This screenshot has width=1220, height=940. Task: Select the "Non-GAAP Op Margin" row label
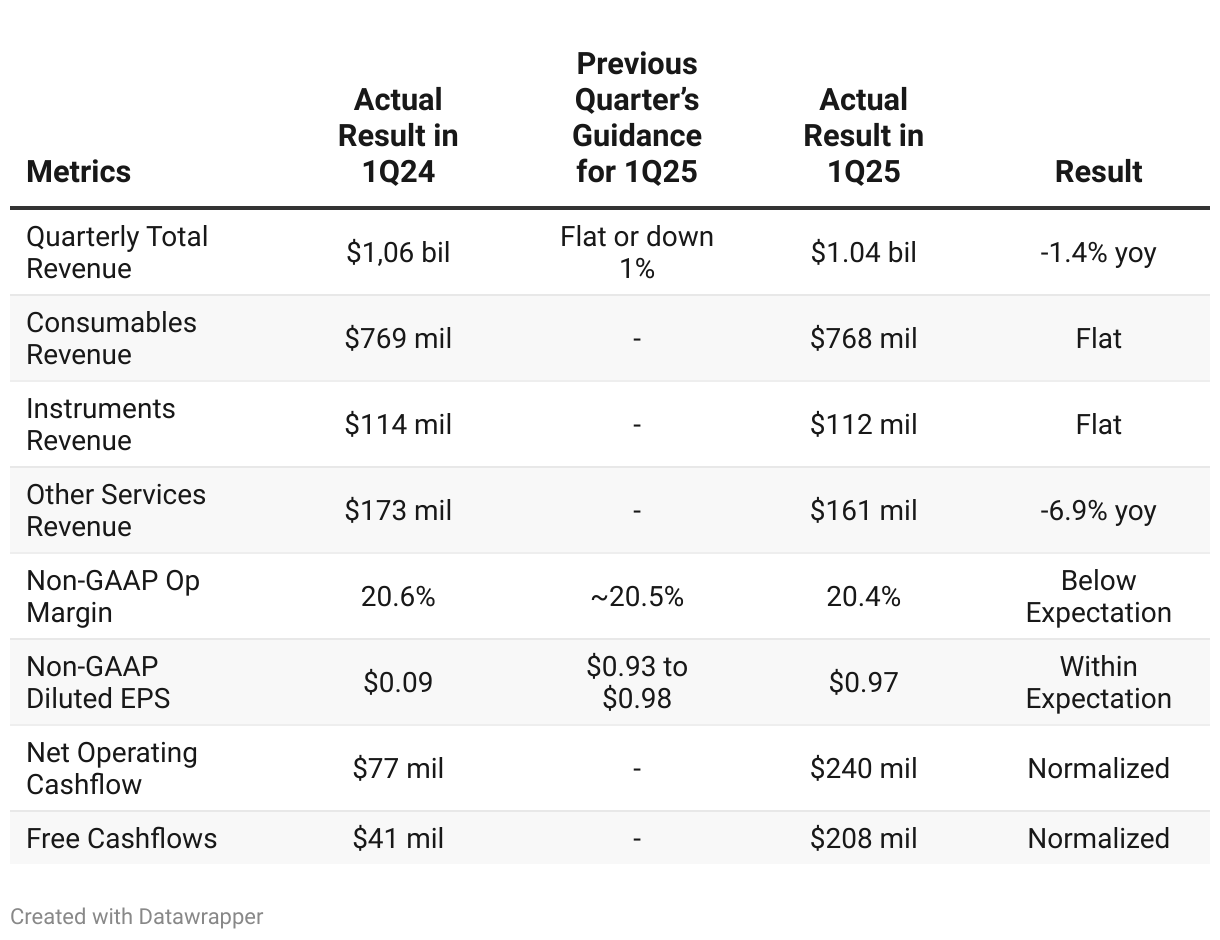pos(113,596)
